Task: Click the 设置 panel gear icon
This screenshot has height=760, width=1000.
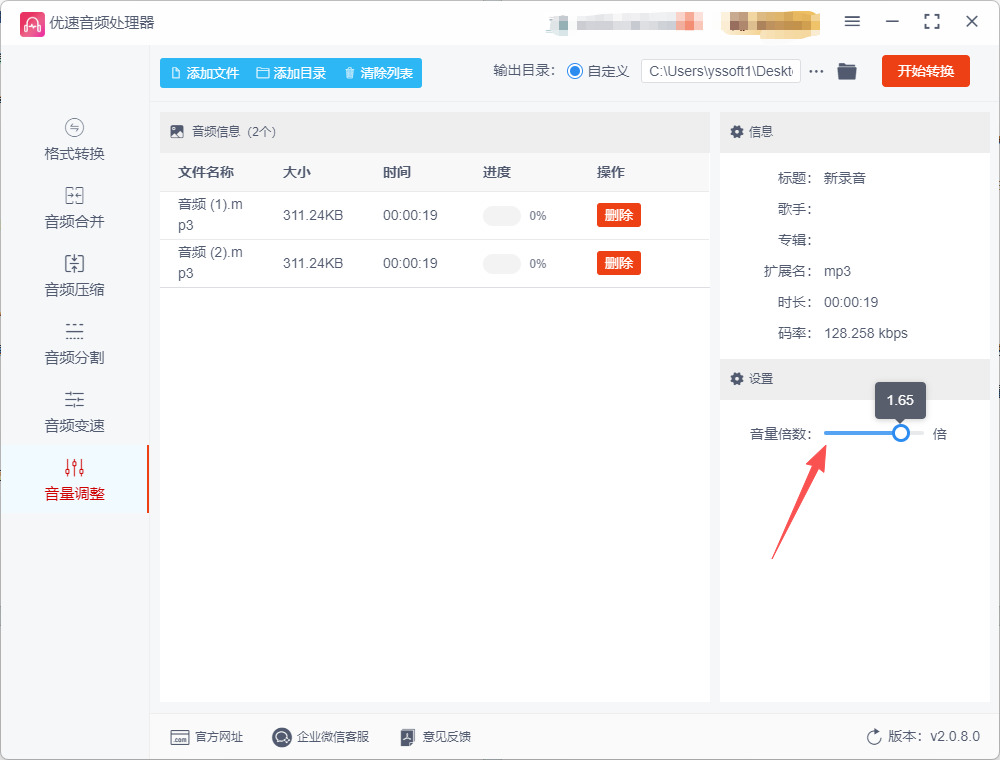Action: coord(737,379)
